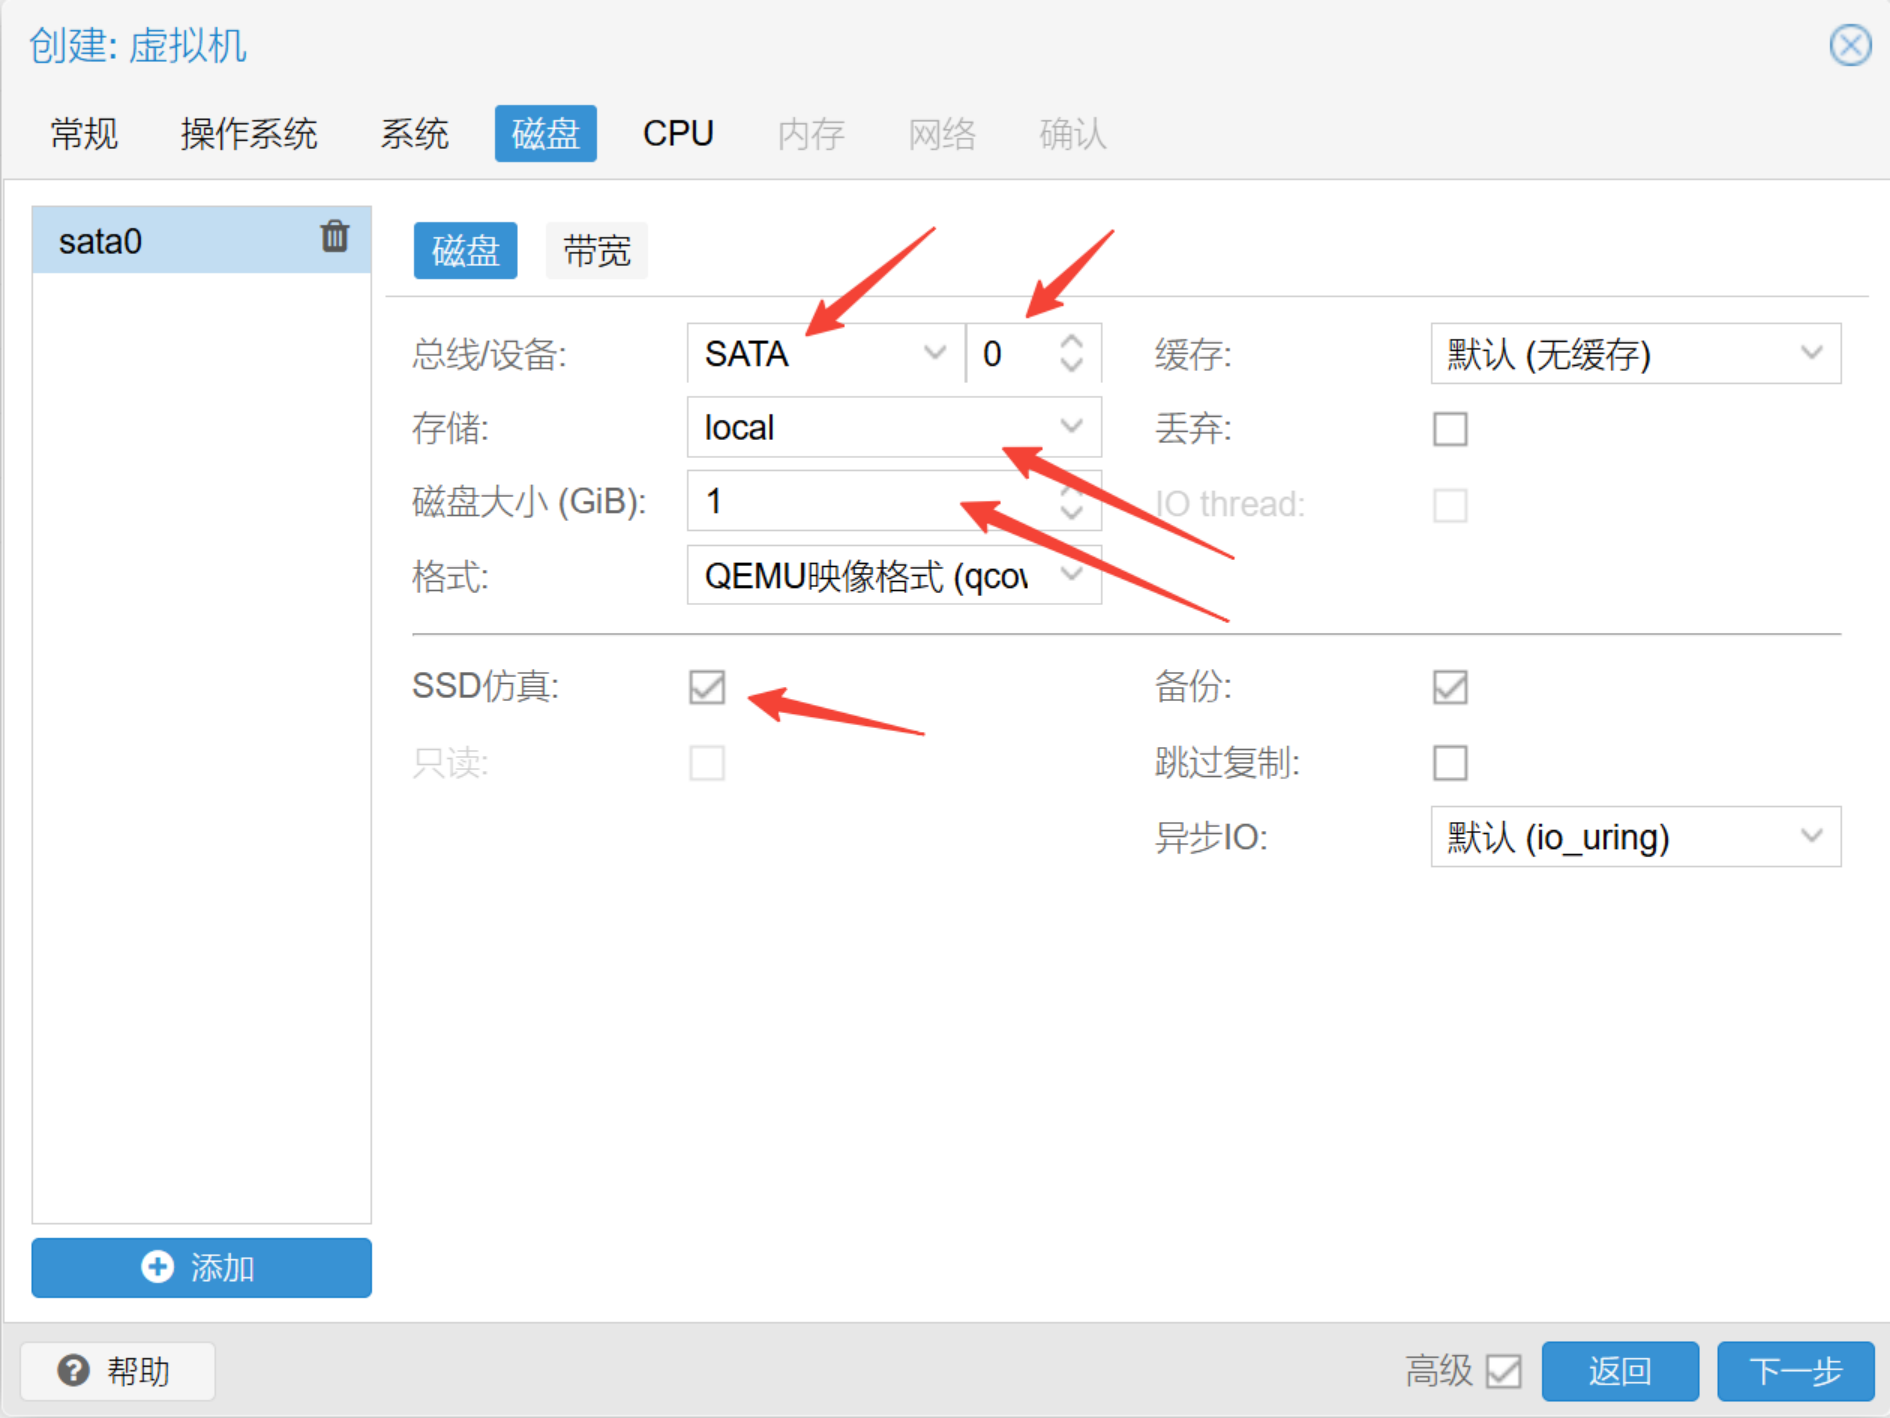Click the help button
Viewport: 1890px width, 1418px height.
click(117, 1370)
